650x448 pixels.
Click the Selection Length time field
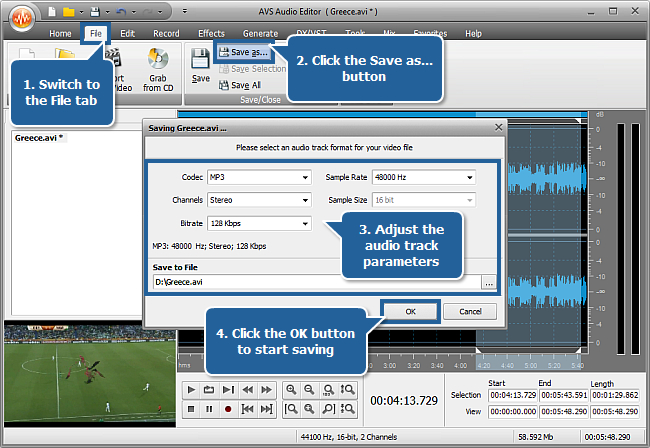click(615, 395)
